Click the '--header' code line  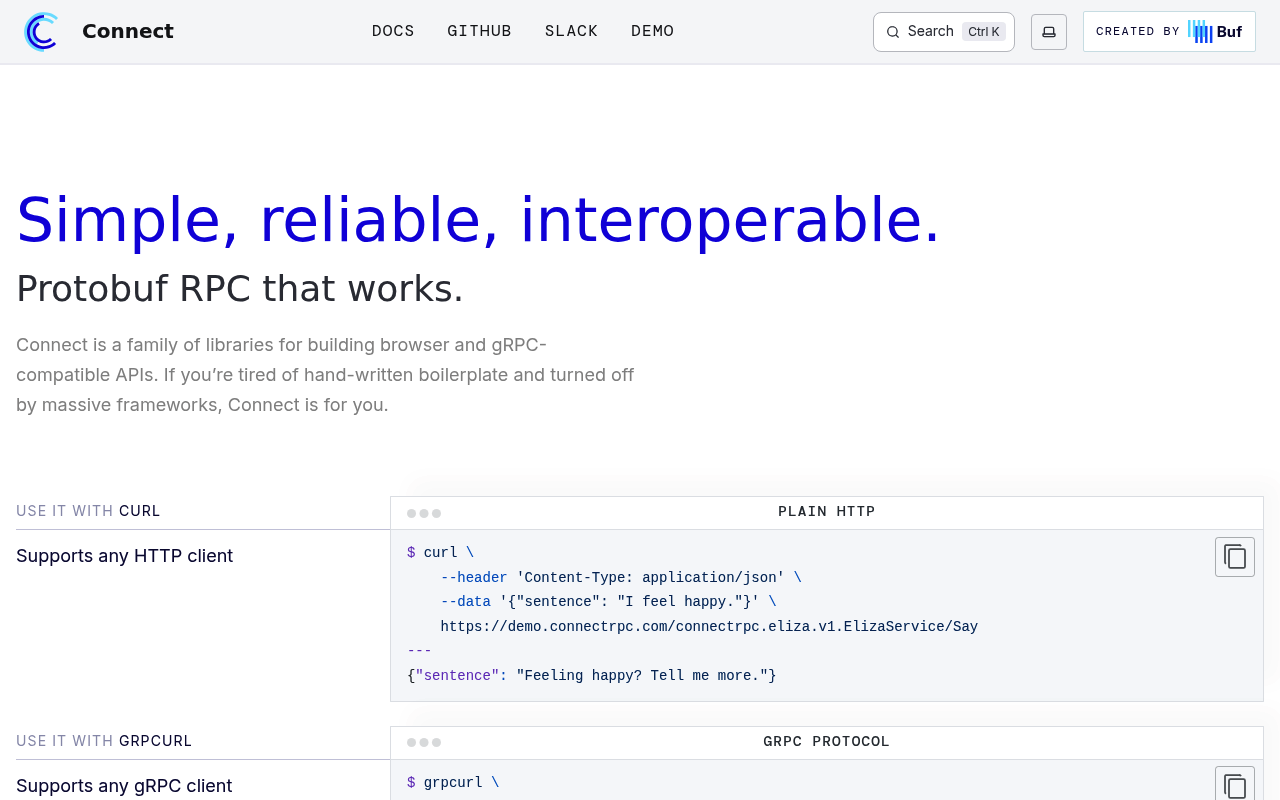621,578
